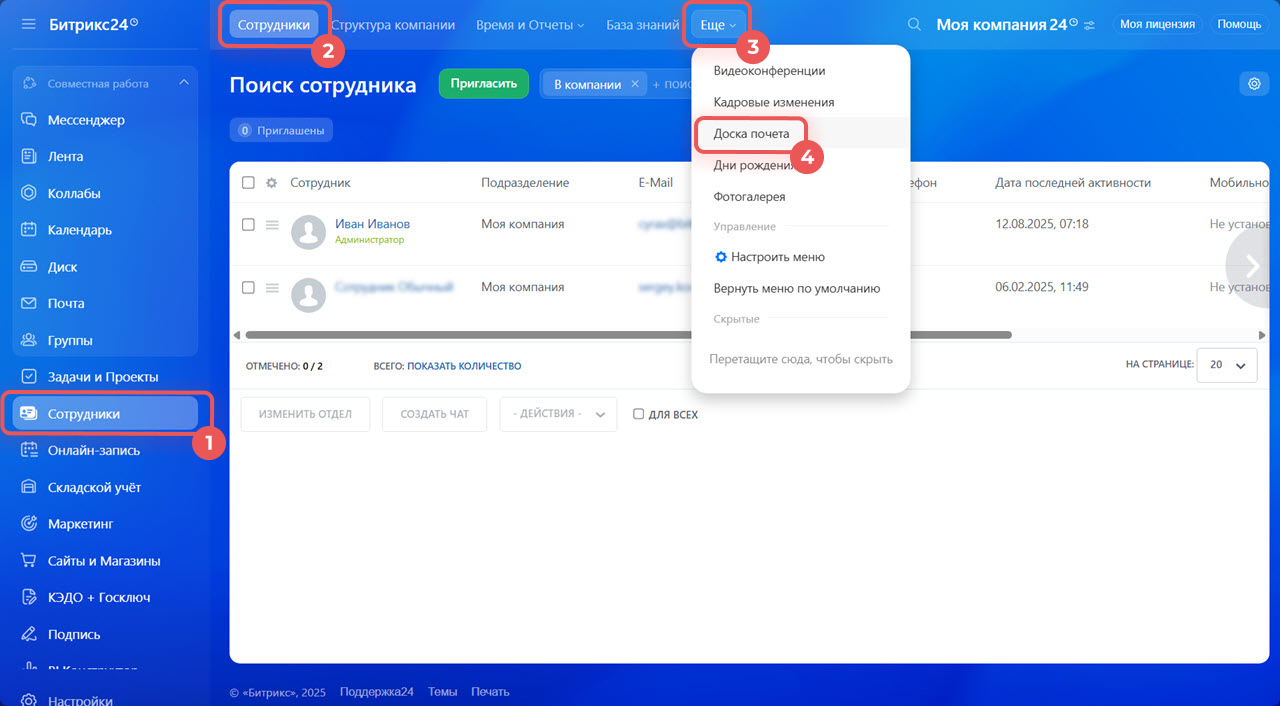Image resolution: width=1280 pixels, height=706 pixels.
Task: Click the Приглашены counter chip
Action: pyautogui.click(x=281, y=130)
